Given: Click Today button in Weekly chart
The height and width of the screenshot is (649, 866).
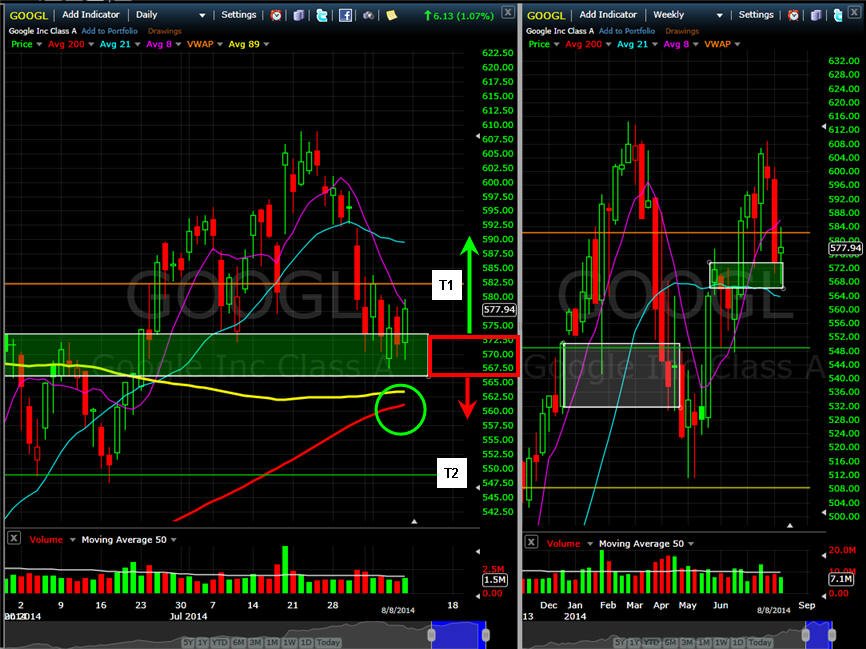Looking at the screenshot, I should pos(760,643).
